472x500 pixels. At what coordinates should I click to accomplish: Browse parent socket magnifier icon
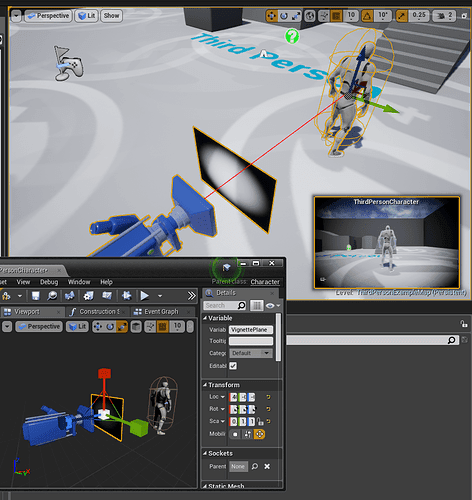click(255, 466)
